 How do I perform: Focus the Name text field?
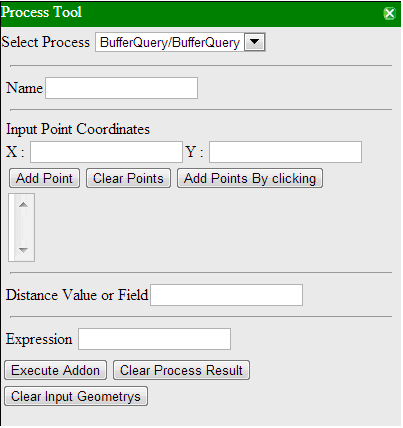tap(122, 88)
